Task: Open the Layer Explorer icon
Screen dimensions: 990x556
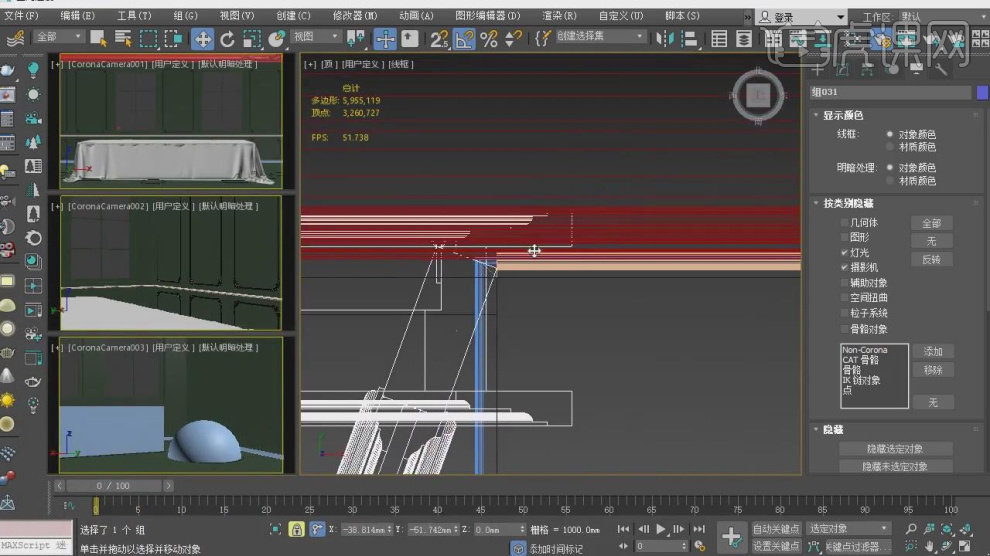Action: point(744,39)
